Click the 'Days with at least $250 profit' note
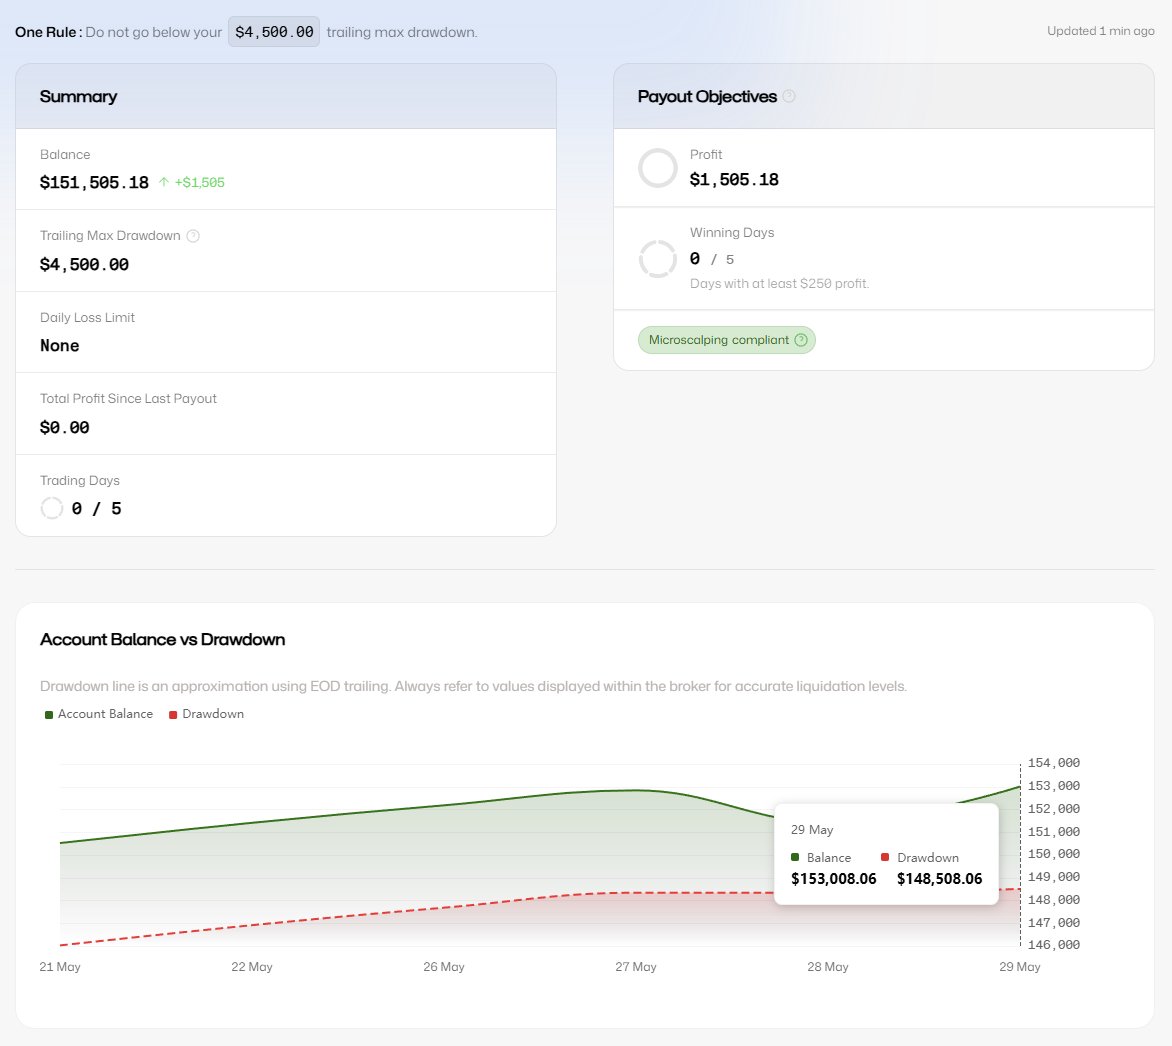This screenshot has height=1046, width=1172. [779, 284]
